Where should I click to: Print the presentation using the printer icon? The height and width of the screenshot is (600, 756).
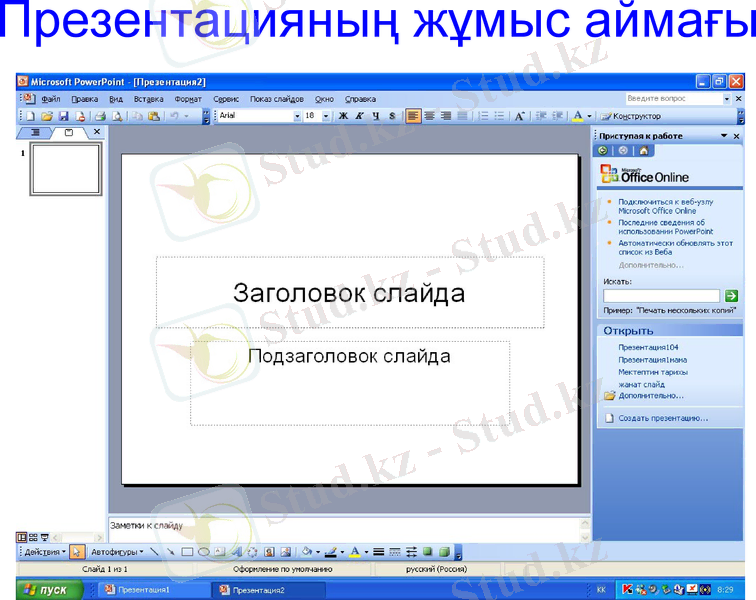(100, 116)
